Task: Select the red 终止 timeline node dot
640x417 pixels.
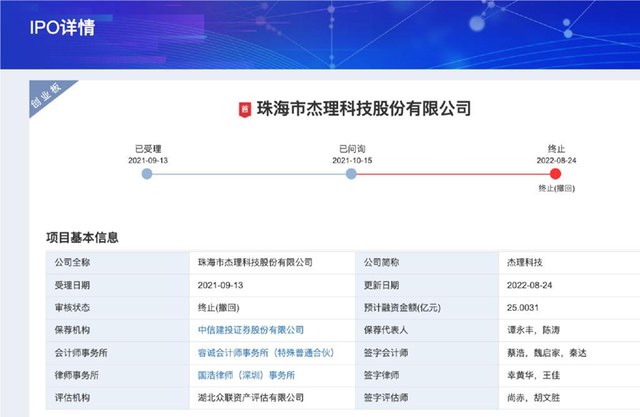Action: 555,174
